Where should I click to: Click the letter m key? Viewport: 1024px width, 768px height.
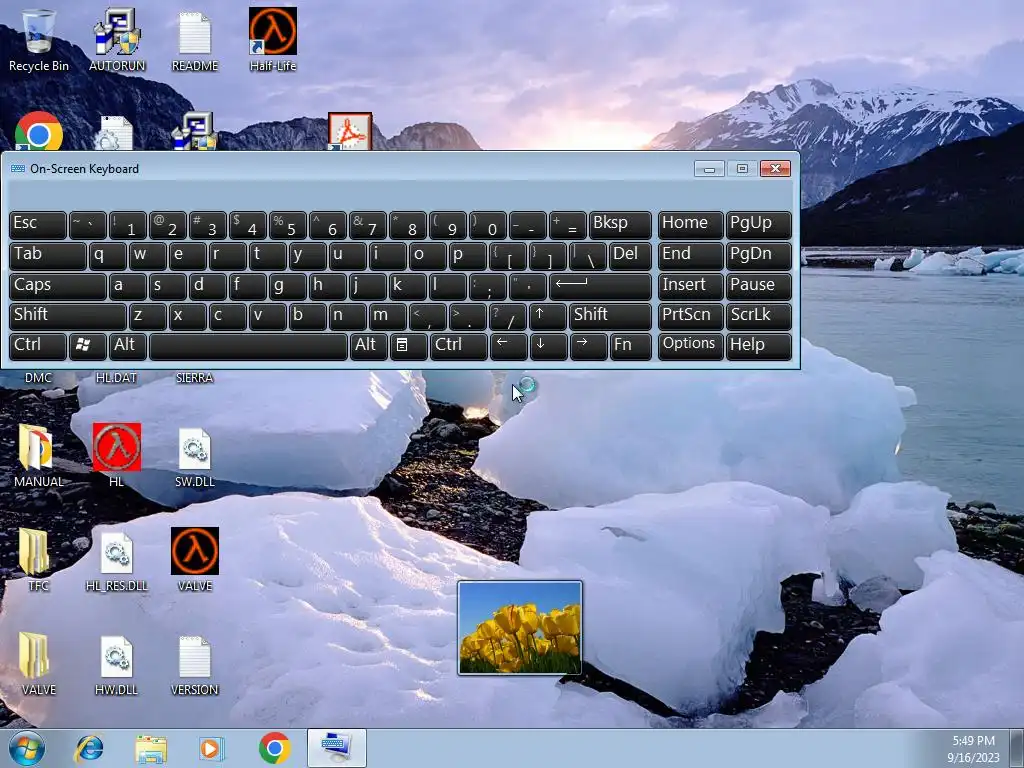(x=388, y=316)
